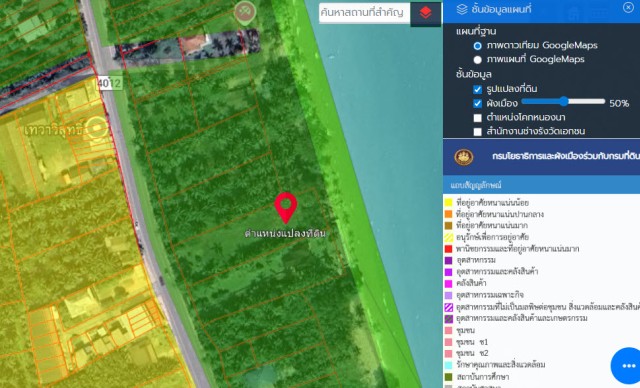Click the ค้นหาสถานที่สำคัญ search field

(364, 13)
